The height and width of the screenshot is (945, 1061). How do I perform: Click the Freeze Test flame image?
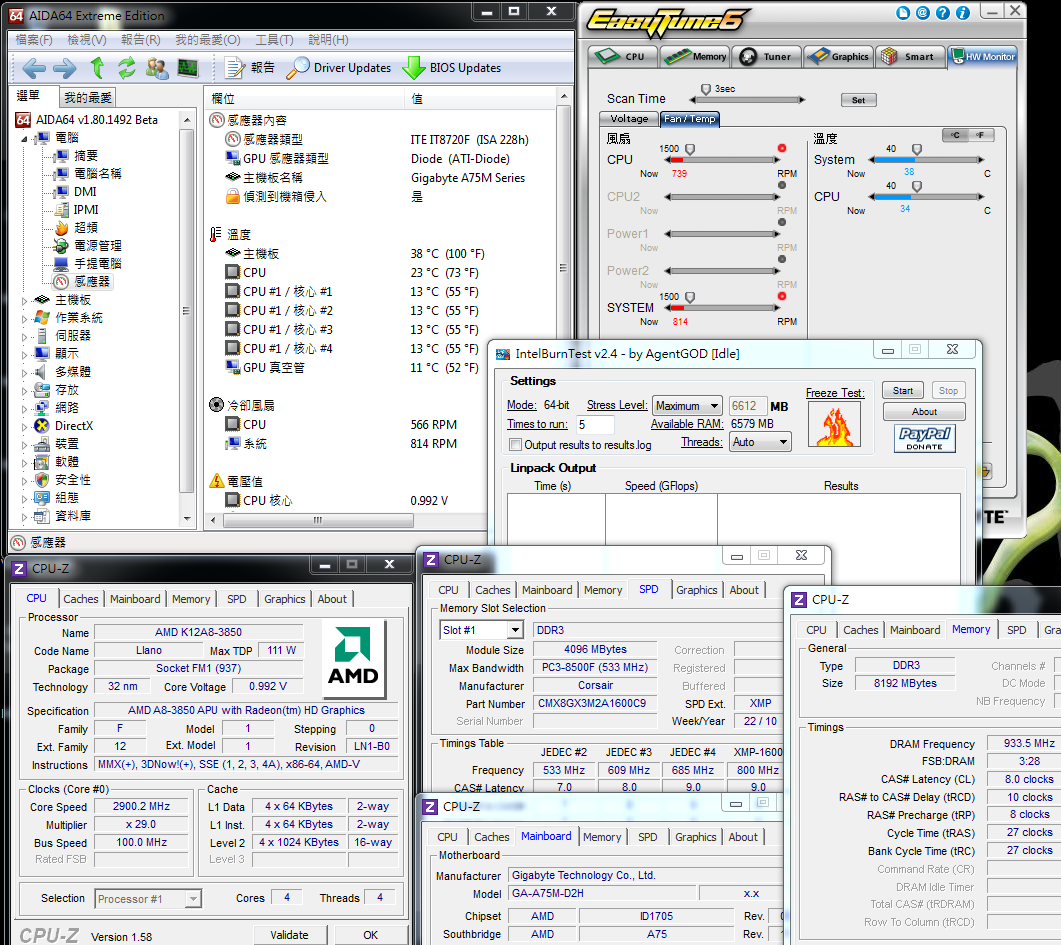[x=834, y=426]
